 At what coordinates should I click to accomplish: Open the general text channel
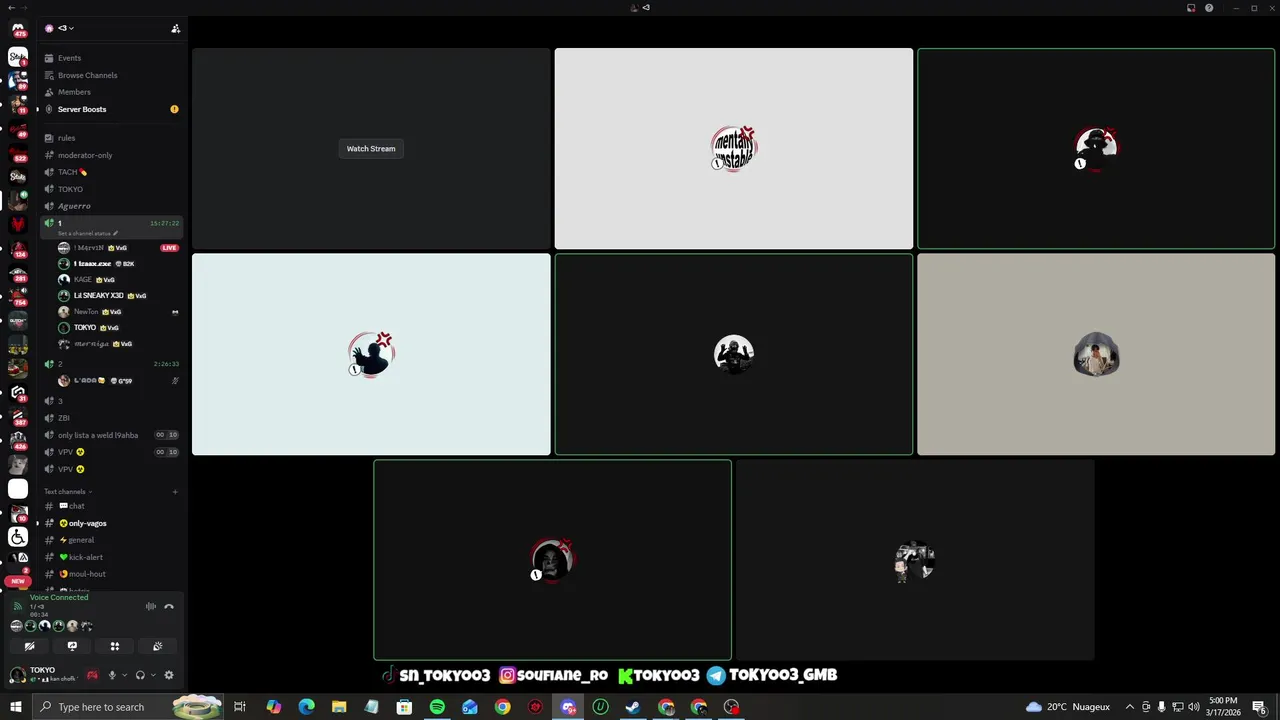point(111,540)
